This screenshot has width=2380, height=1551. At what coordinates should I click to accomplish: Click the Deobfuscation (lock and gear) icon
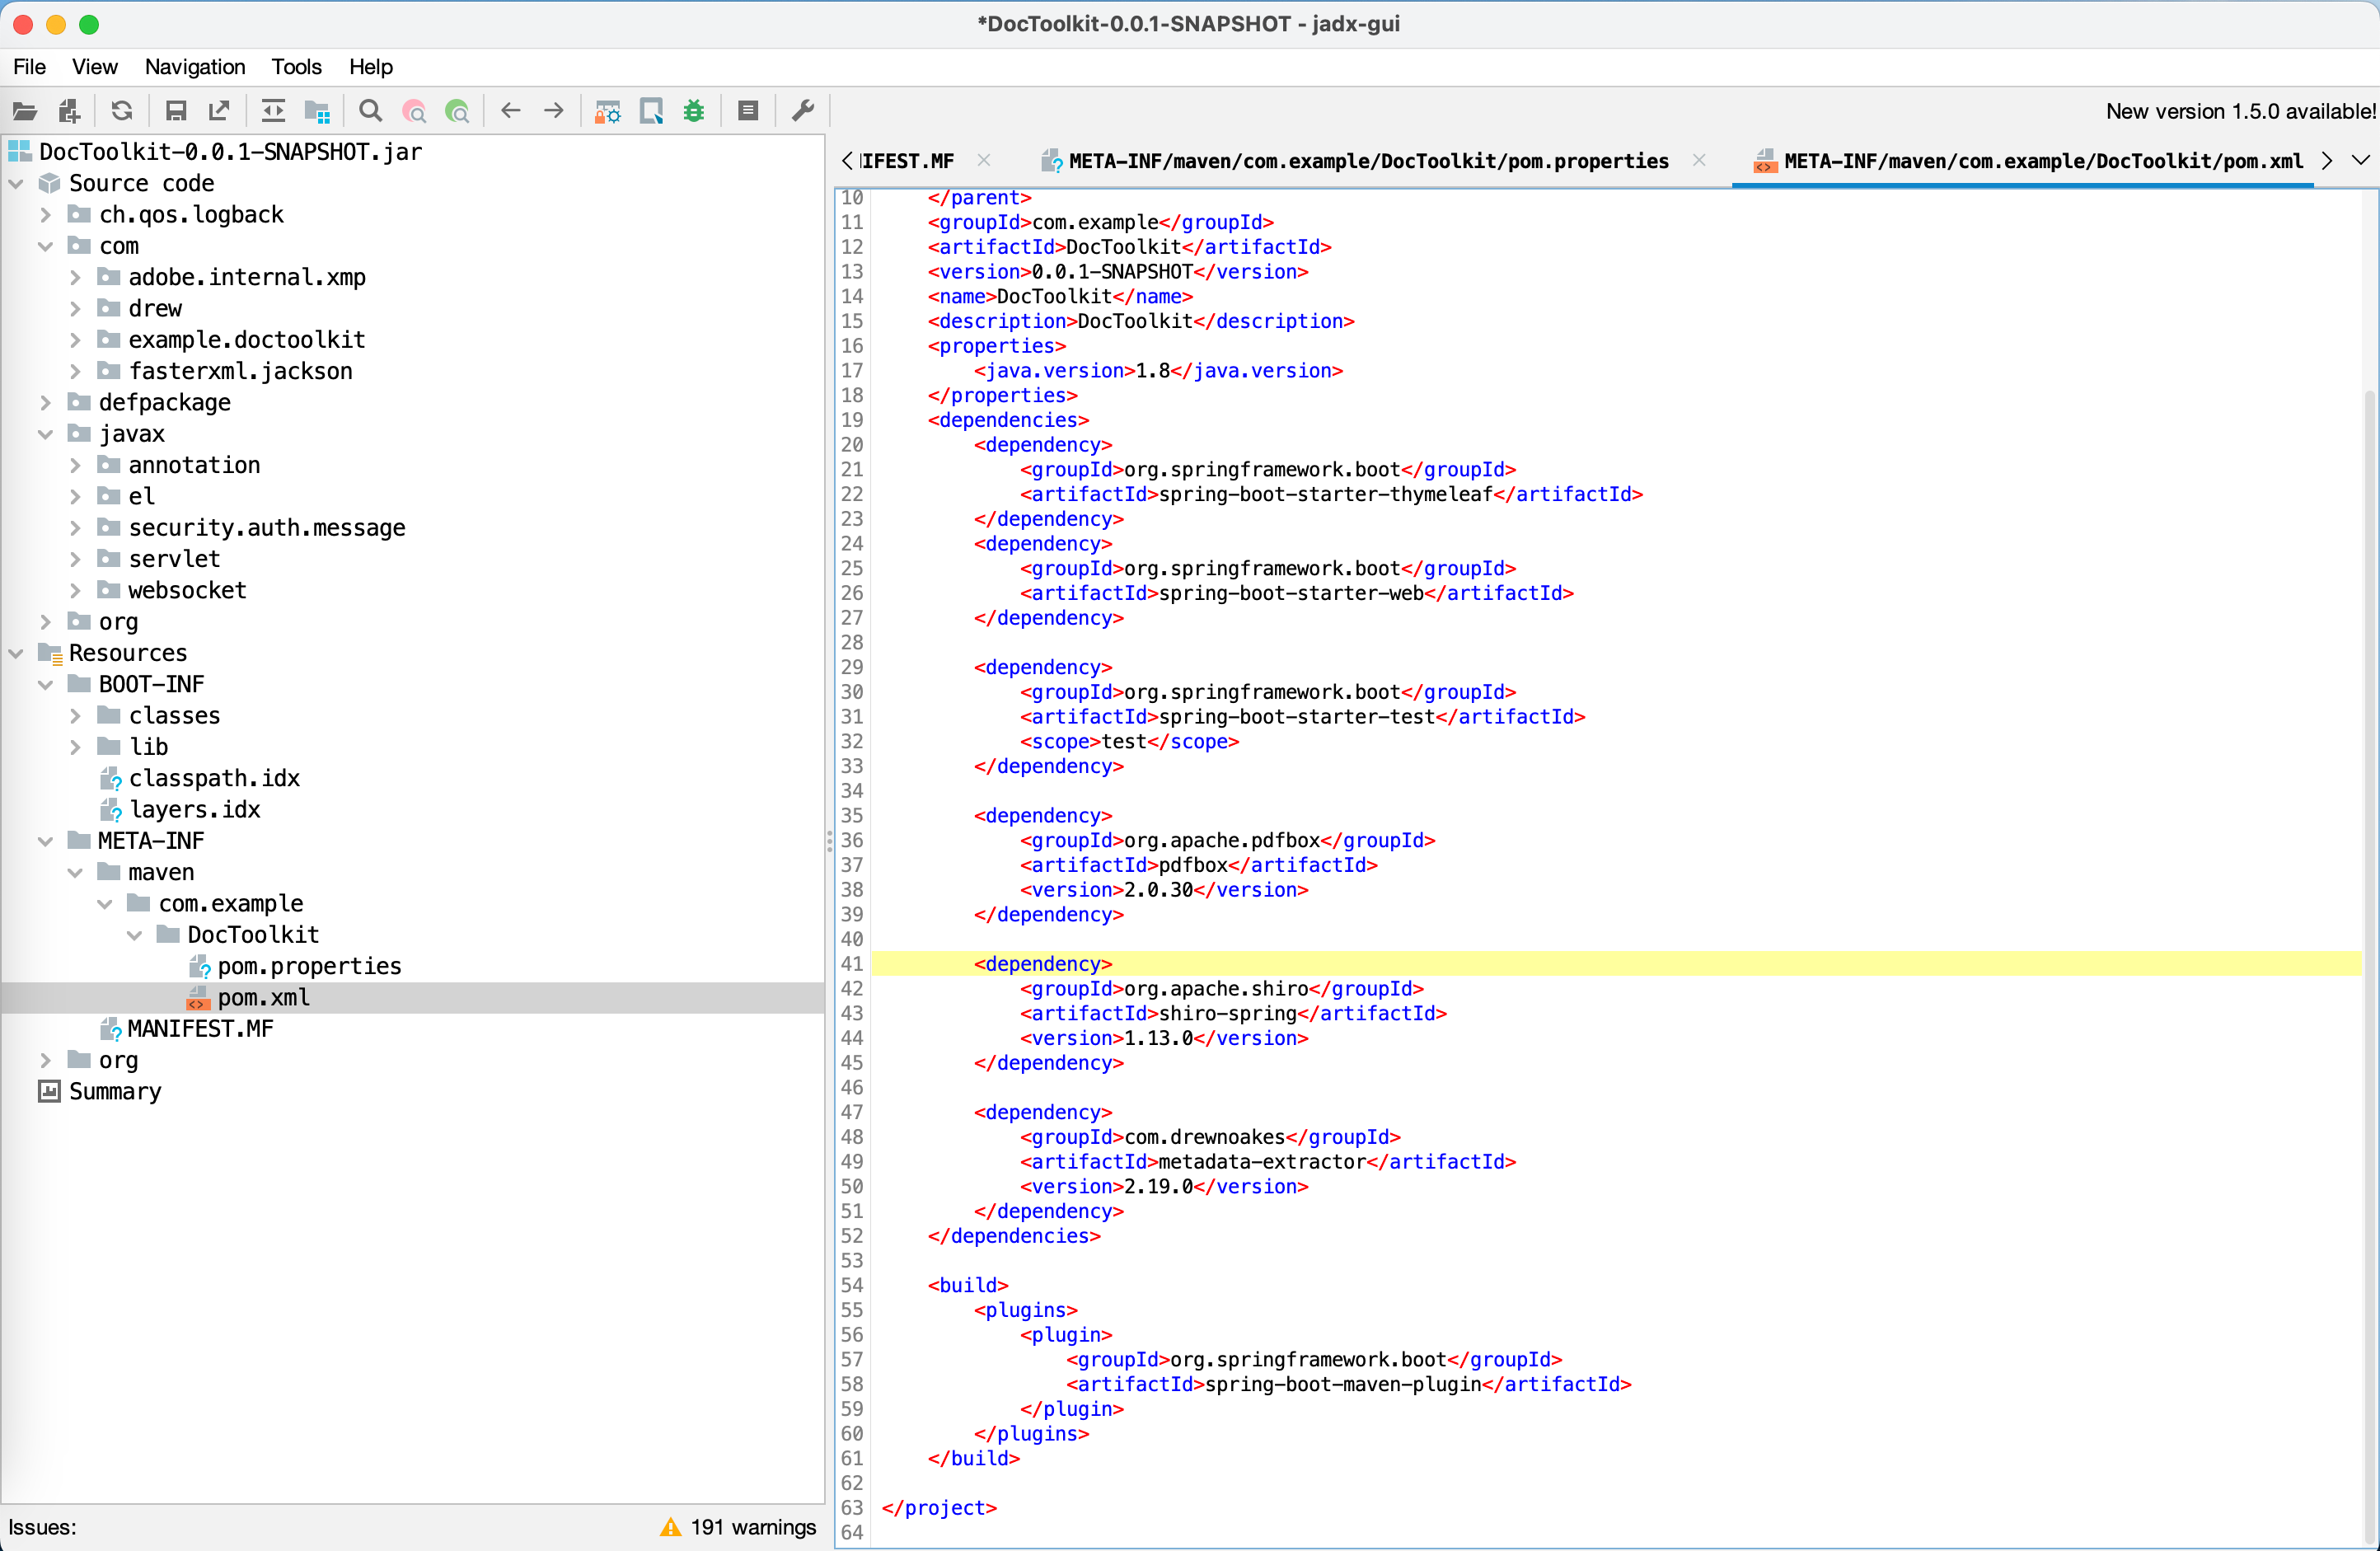[608, 111]
